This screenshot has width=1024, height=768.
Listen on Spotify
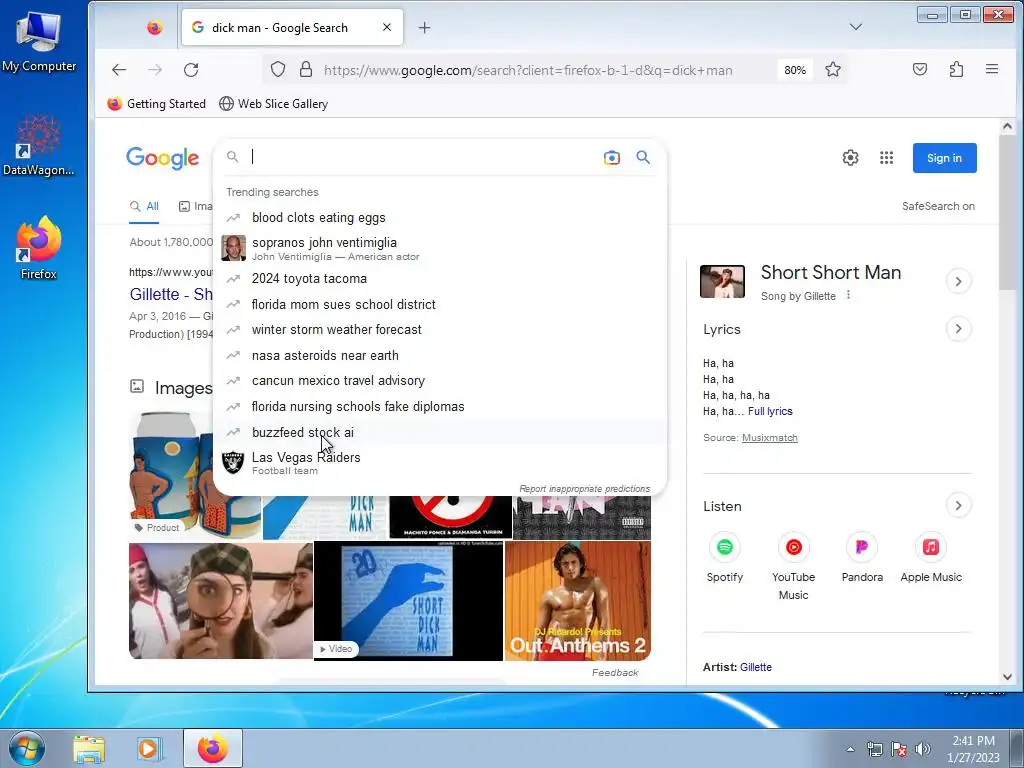point(725,558)
